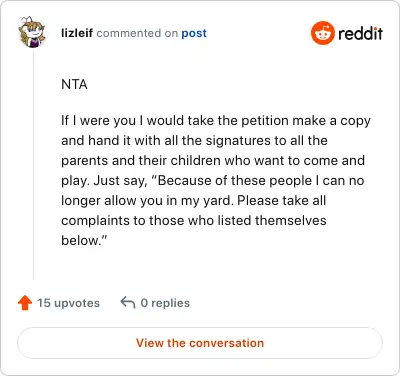This screenshot has width=400, height=376.
Task: Click the final word "below." in comment
Action: [x=84, y=240]
